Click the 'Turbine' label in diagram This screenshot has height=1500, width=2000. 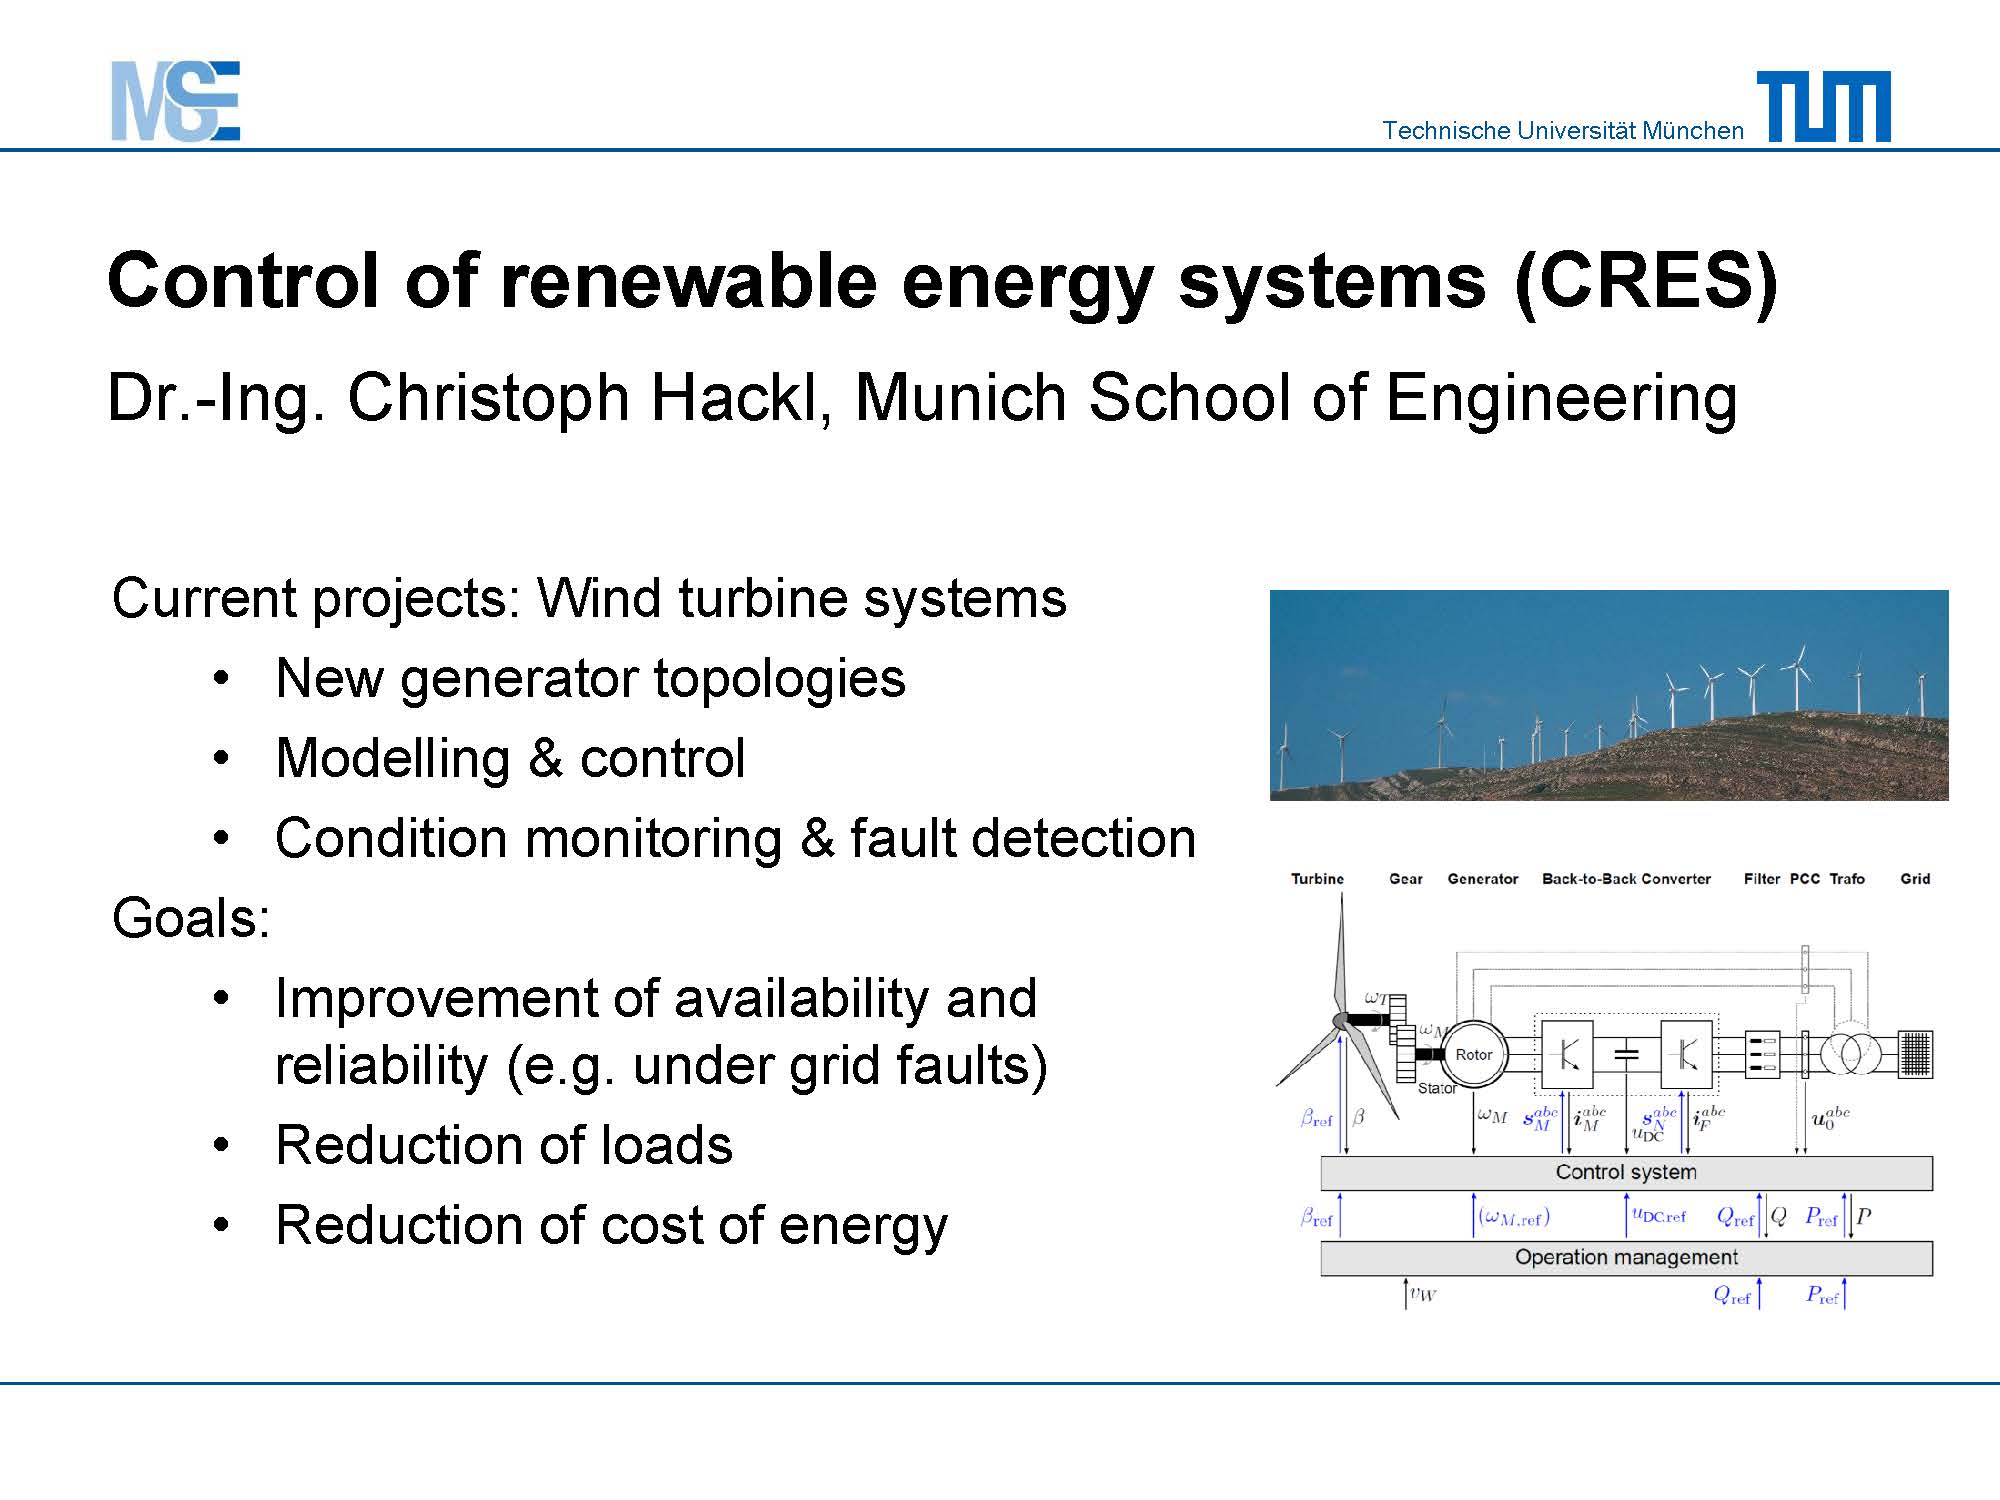pos(1317,879)
